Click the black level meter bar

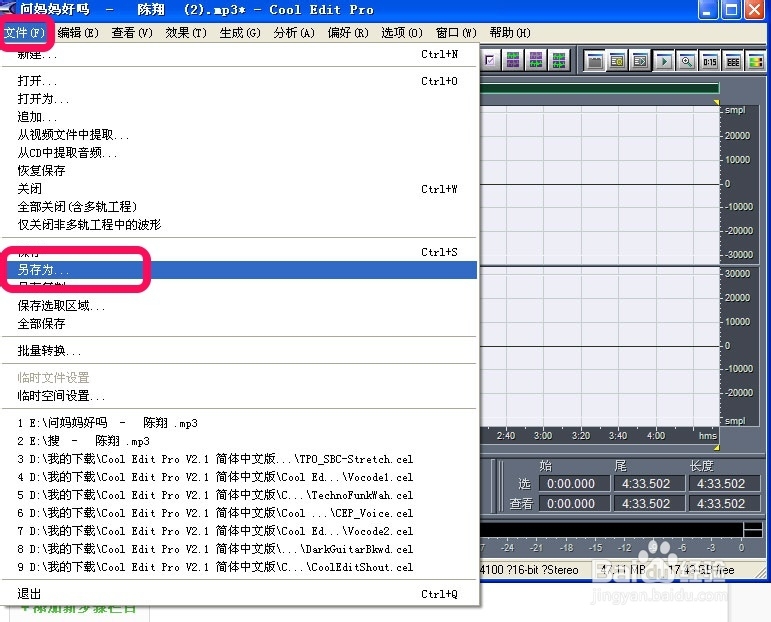tap(611, 530)
